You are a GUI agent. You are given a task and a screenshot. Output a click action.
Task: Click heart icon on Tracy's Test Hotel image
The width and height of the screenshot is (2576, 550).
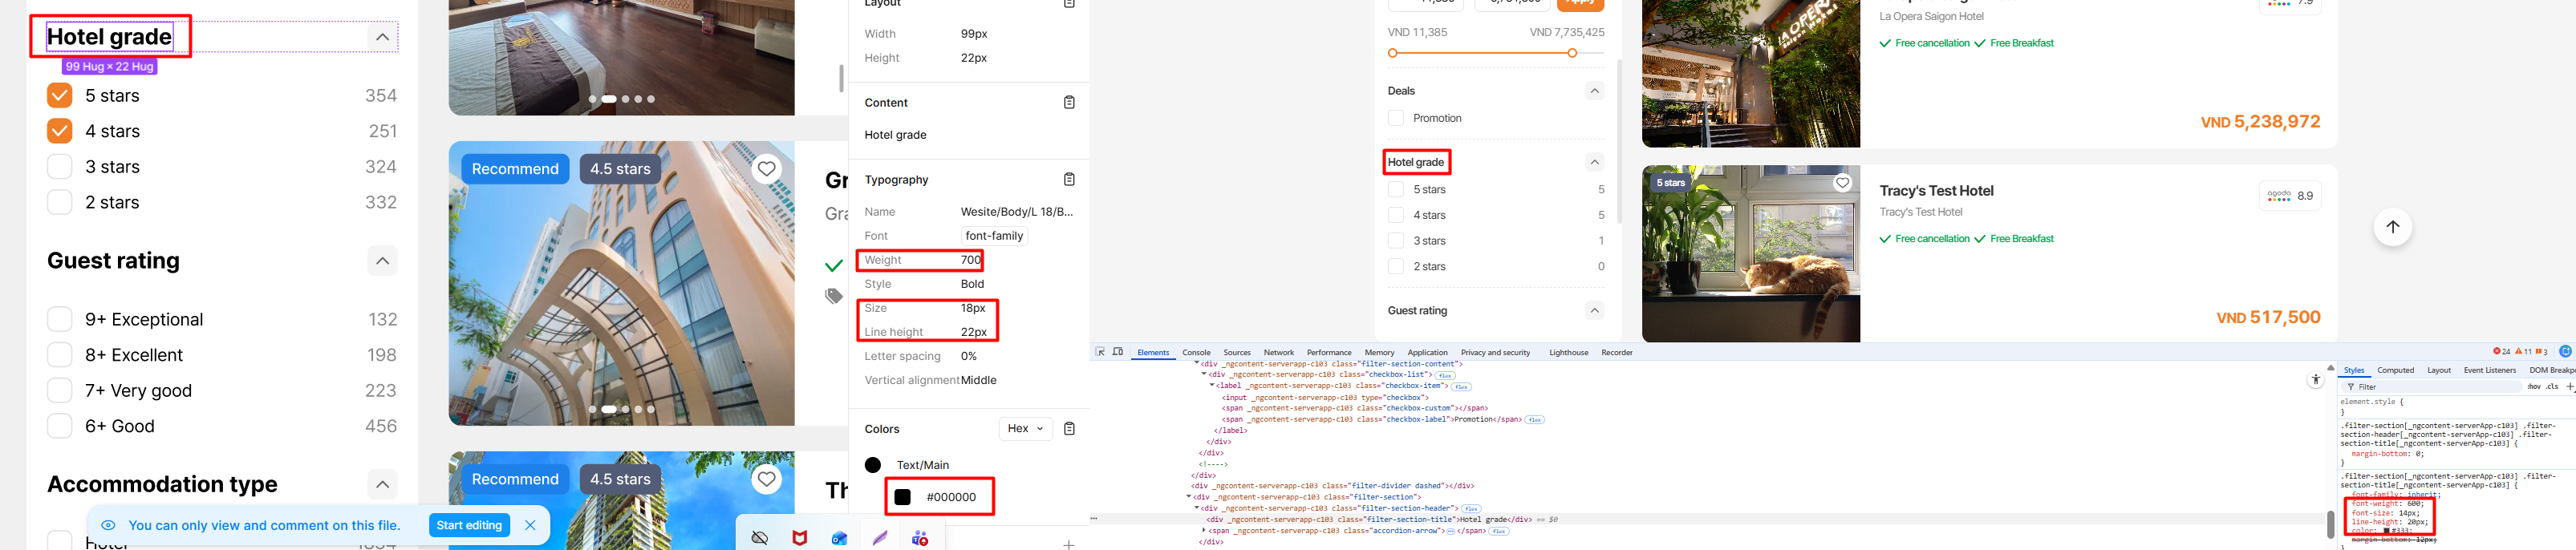[x=1841, y=183]
